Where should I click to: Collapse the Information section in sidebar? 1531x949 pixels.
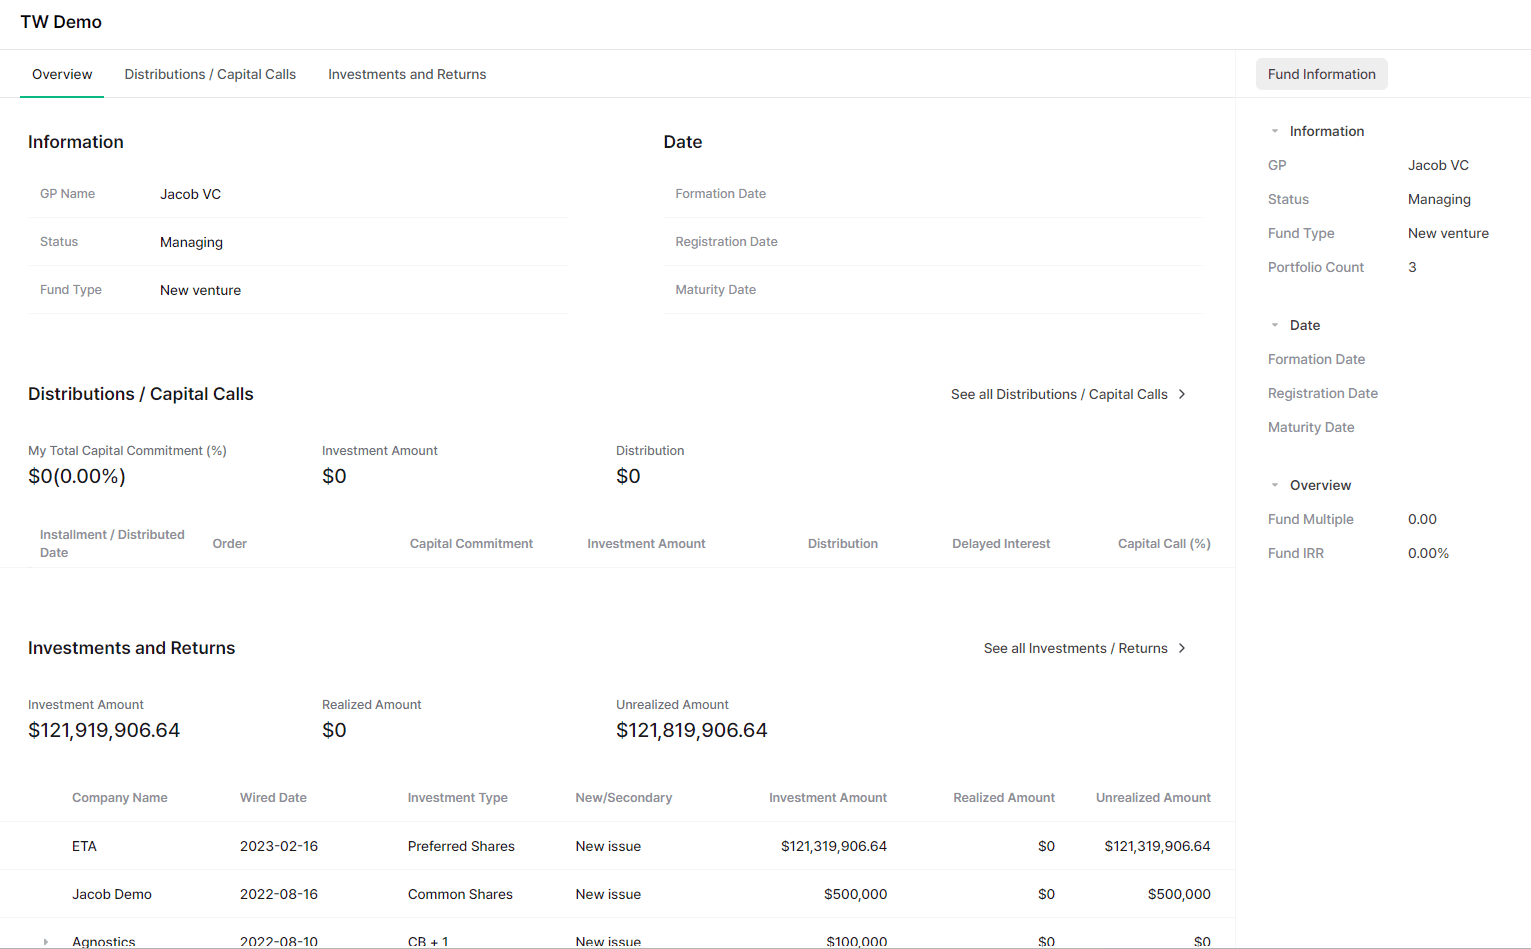[x=1275, y=131]
